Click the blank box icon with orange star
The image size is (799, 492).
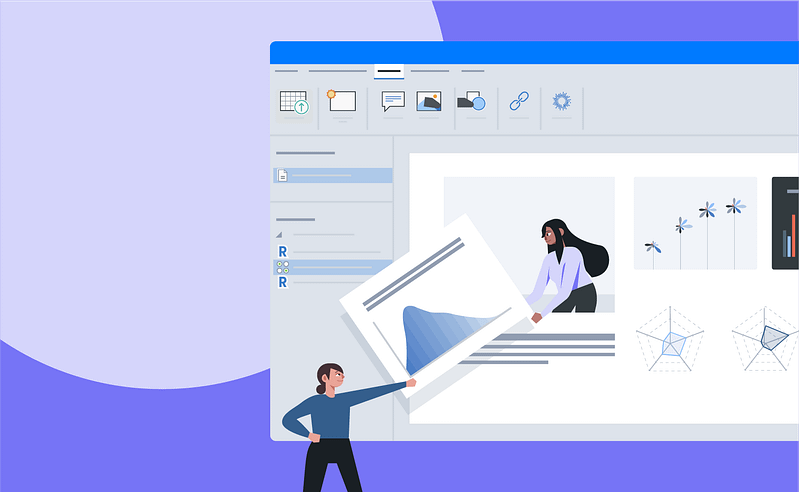pyautogui.click(x=341, y=100)
